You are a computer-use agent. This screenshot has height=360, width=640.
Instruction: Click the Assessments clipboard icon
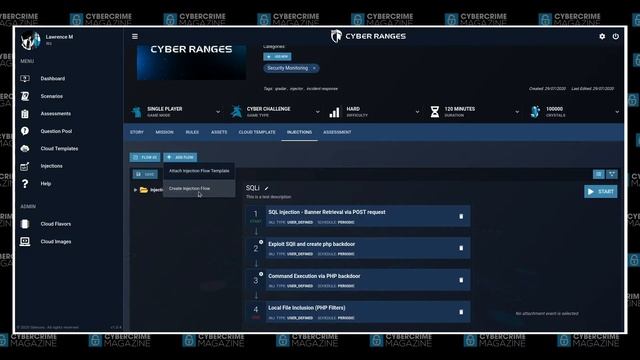pos(25,114)
